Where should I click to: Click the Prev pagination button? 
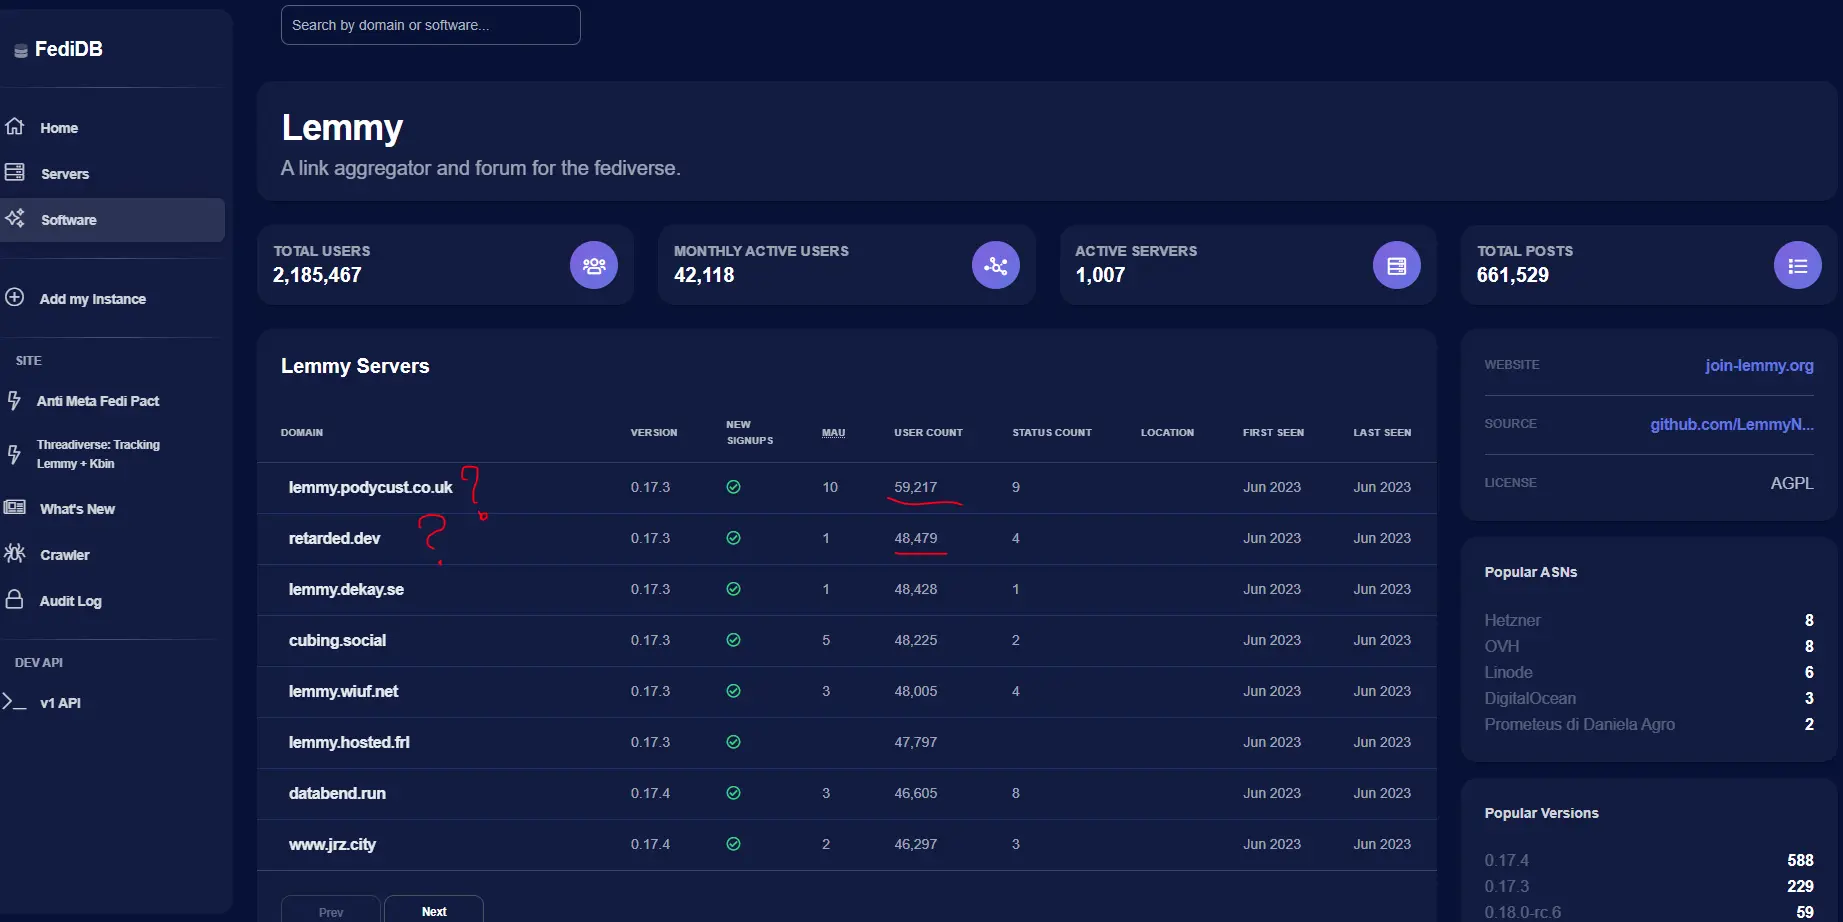pos(331,909)
